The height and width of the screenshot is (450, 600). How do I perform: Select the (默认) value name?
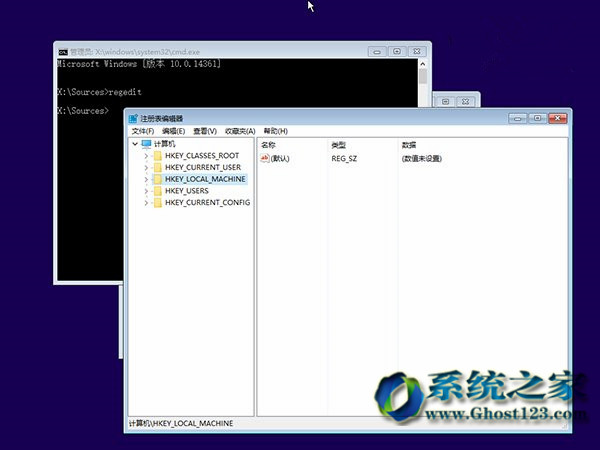click(x=280, y=158)
